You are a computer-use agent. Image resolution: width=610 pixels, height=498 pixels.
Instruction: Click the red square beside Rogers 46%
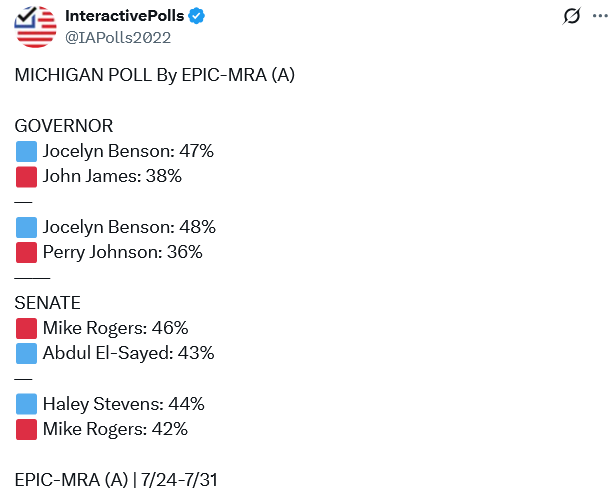click(26, 328)
